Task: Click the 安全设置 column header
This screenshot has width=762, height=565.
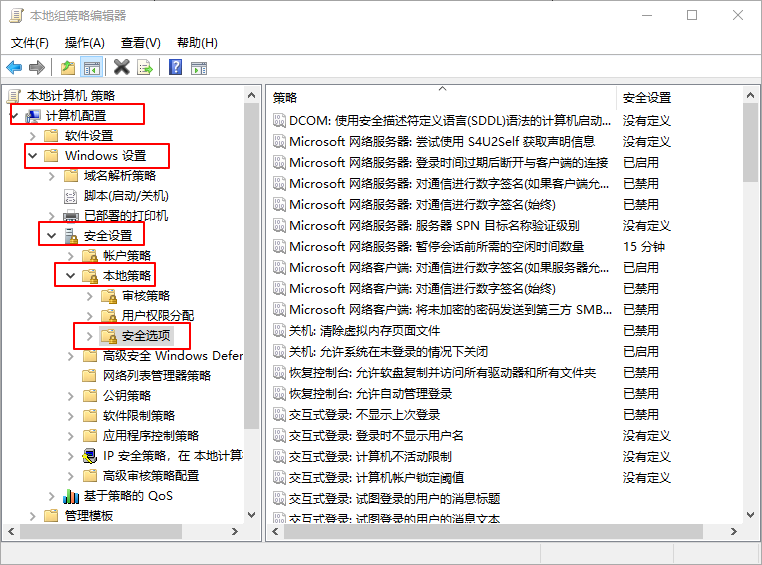Action: click(x=676, y=97)
